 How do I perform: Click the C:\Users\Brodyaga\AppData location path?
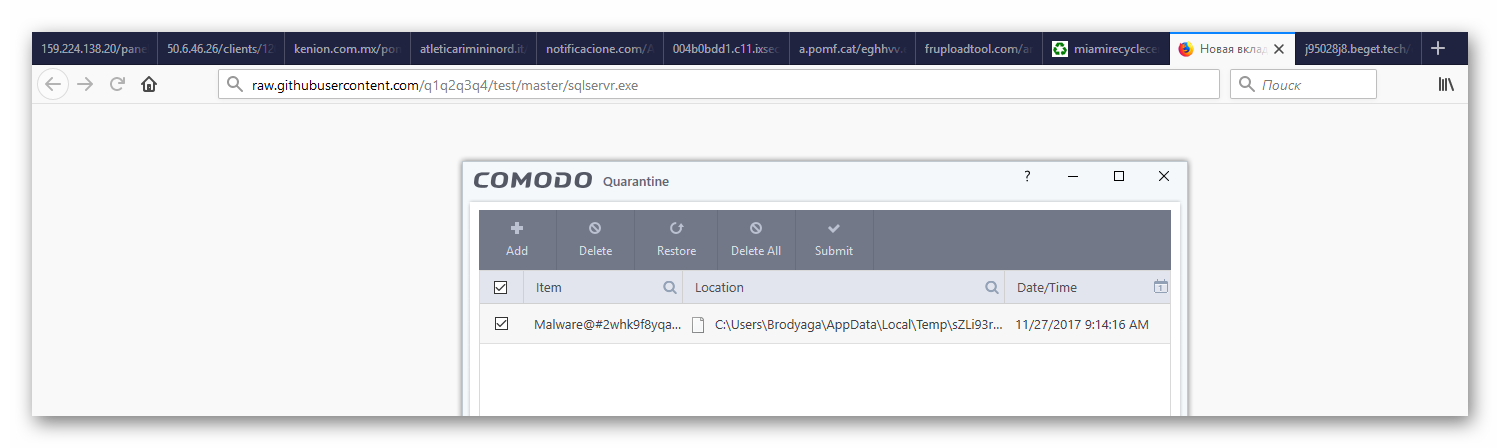[858, 325]
